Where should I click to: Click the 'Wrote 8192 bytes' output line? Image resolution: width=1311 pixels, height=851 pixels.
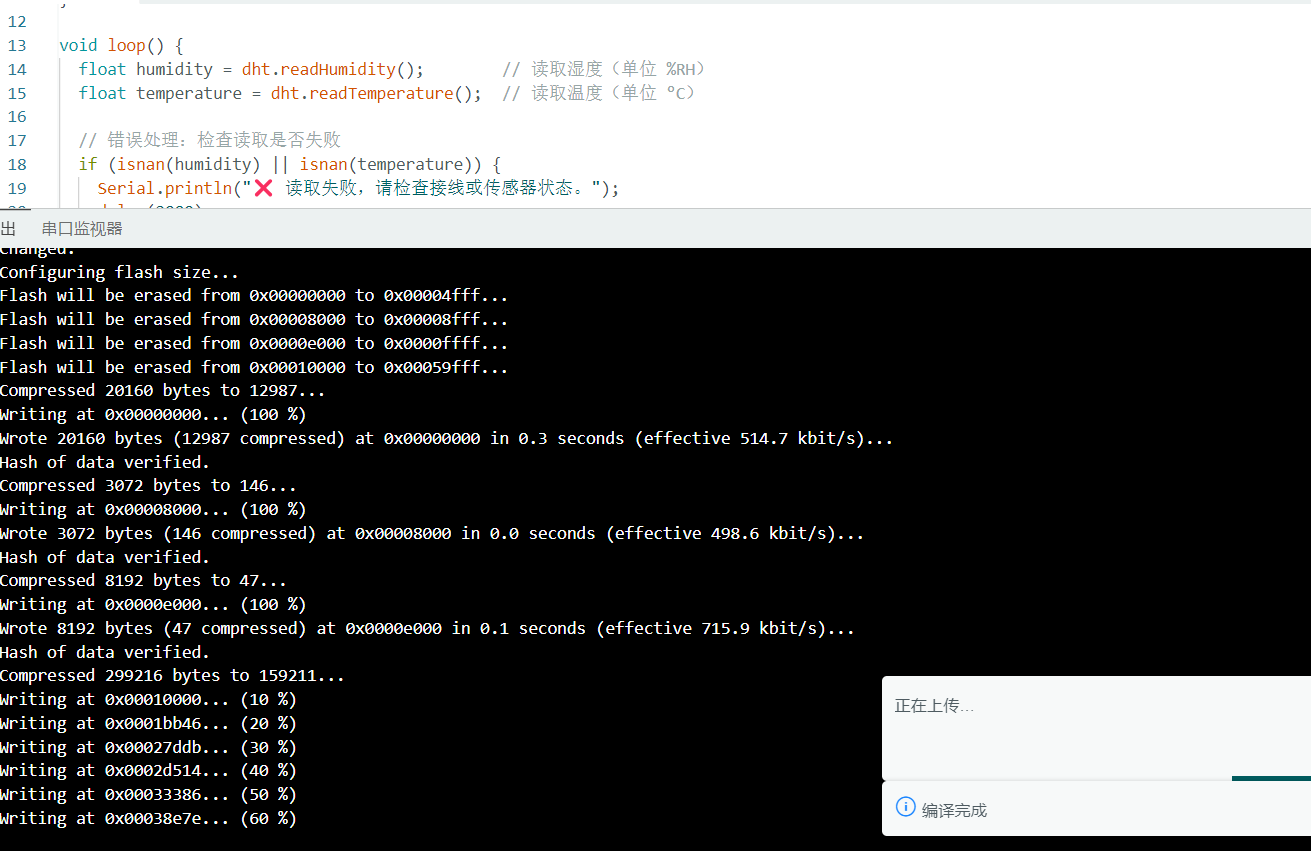point(427,629)
